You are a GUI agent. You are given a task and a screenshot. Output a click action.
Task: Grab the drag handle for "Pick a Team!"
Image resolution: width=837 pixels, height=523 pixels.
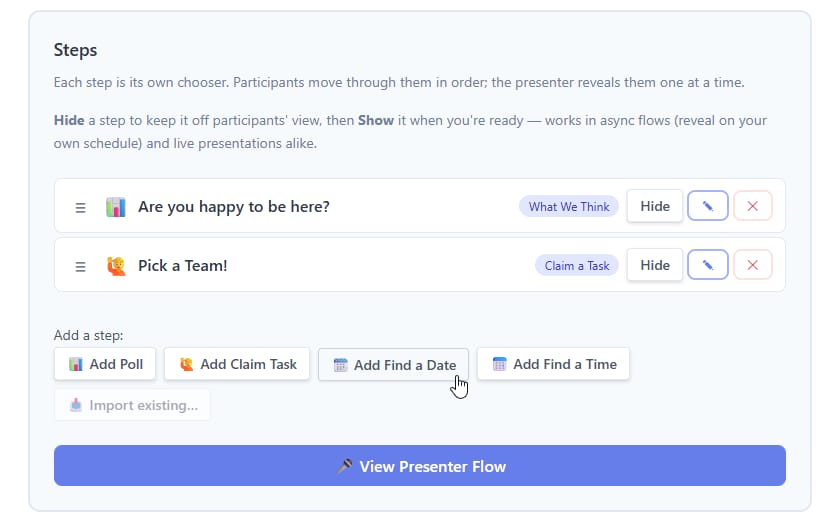point(80,266)
